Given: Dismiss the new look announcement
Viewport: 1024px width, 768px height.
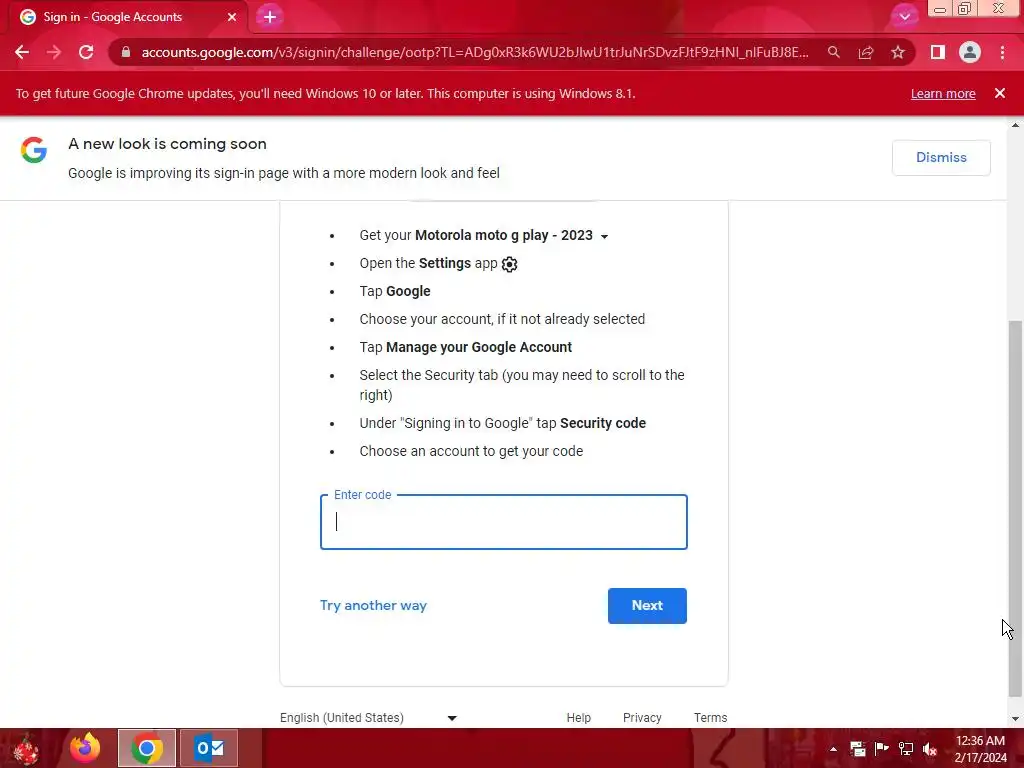Looking at the screenshot, I should (941, 157).
